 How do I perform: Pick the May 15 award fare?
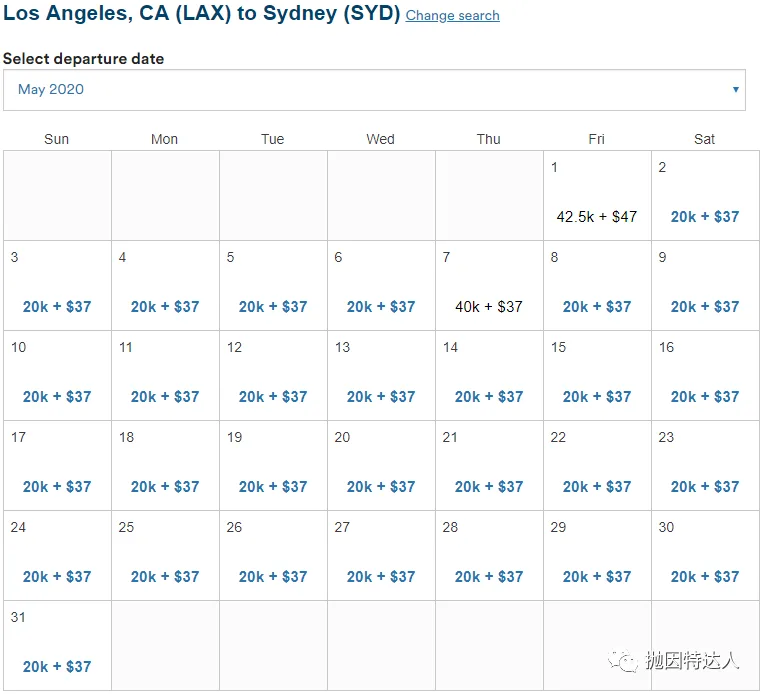(597, 397)
